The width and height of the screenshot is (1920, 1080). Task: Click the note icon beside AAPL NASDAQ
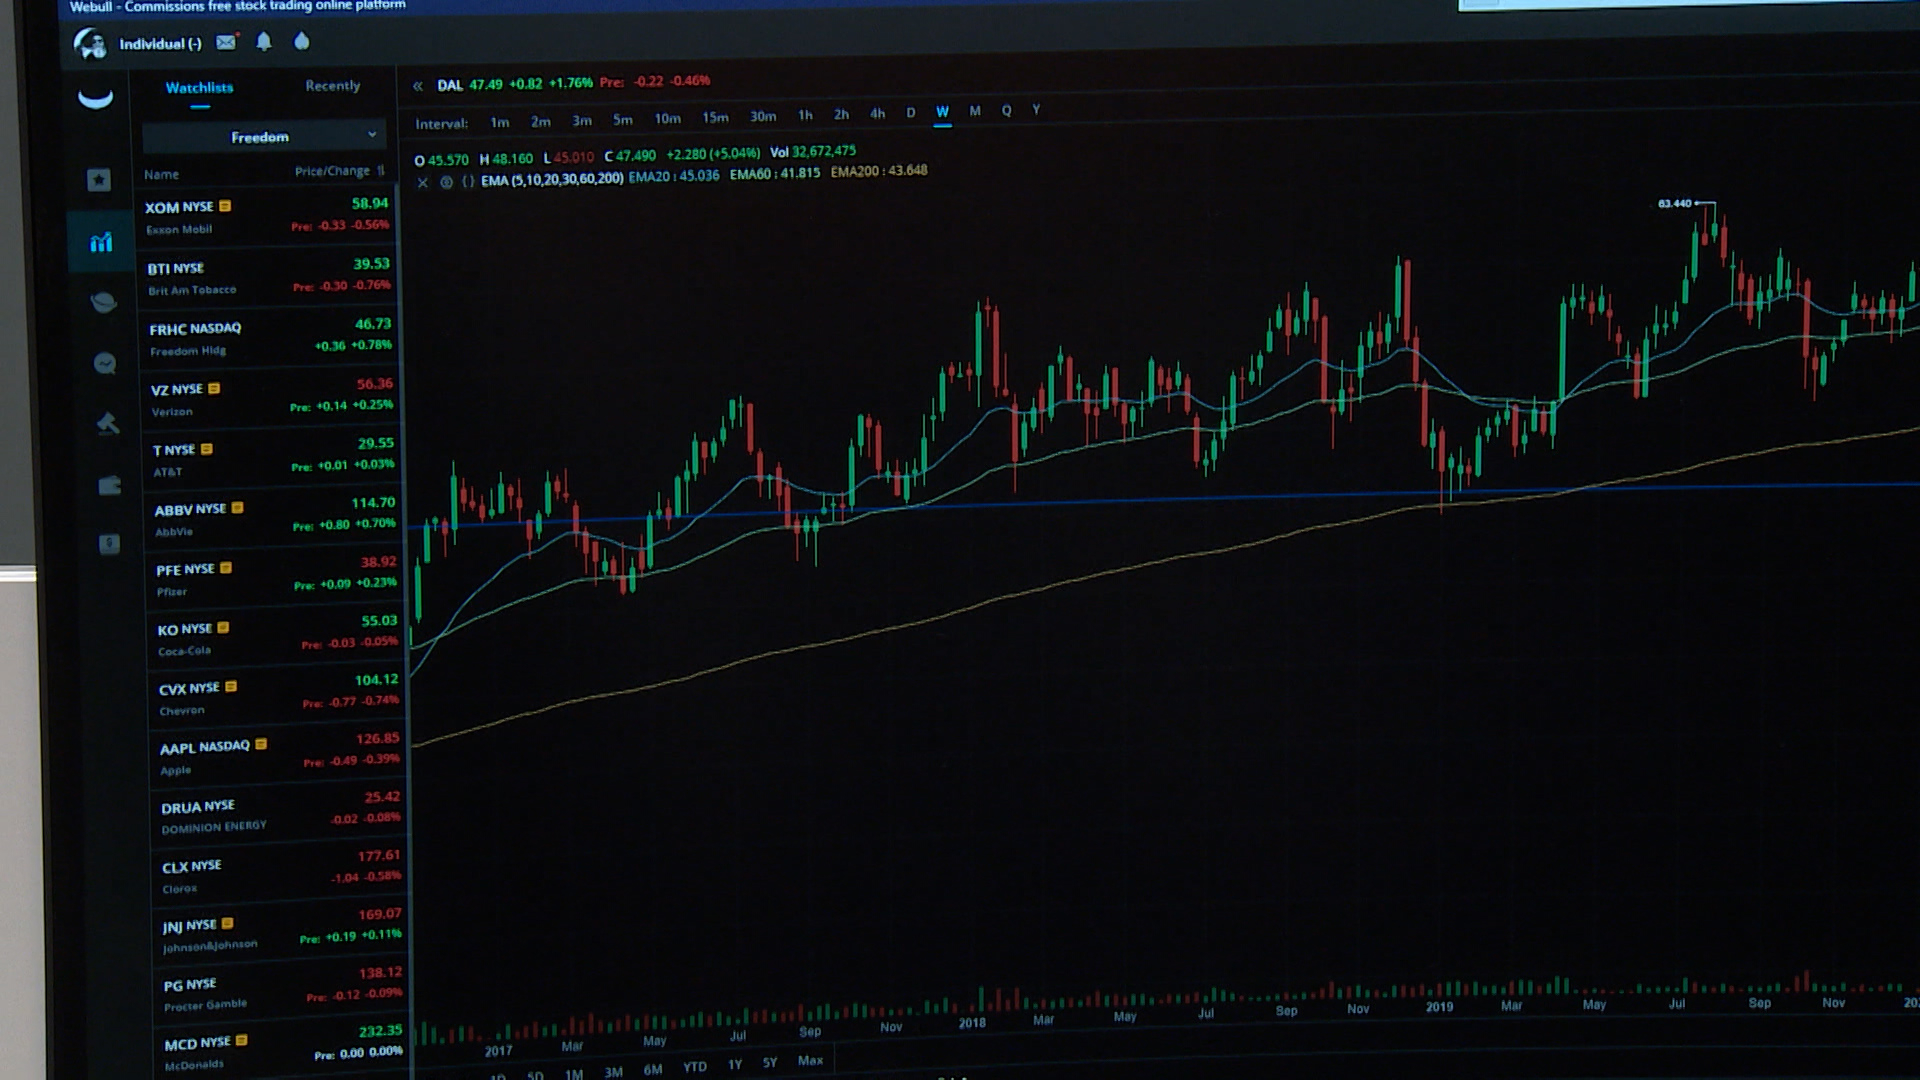pyautogui.click(x=261, y=745)
